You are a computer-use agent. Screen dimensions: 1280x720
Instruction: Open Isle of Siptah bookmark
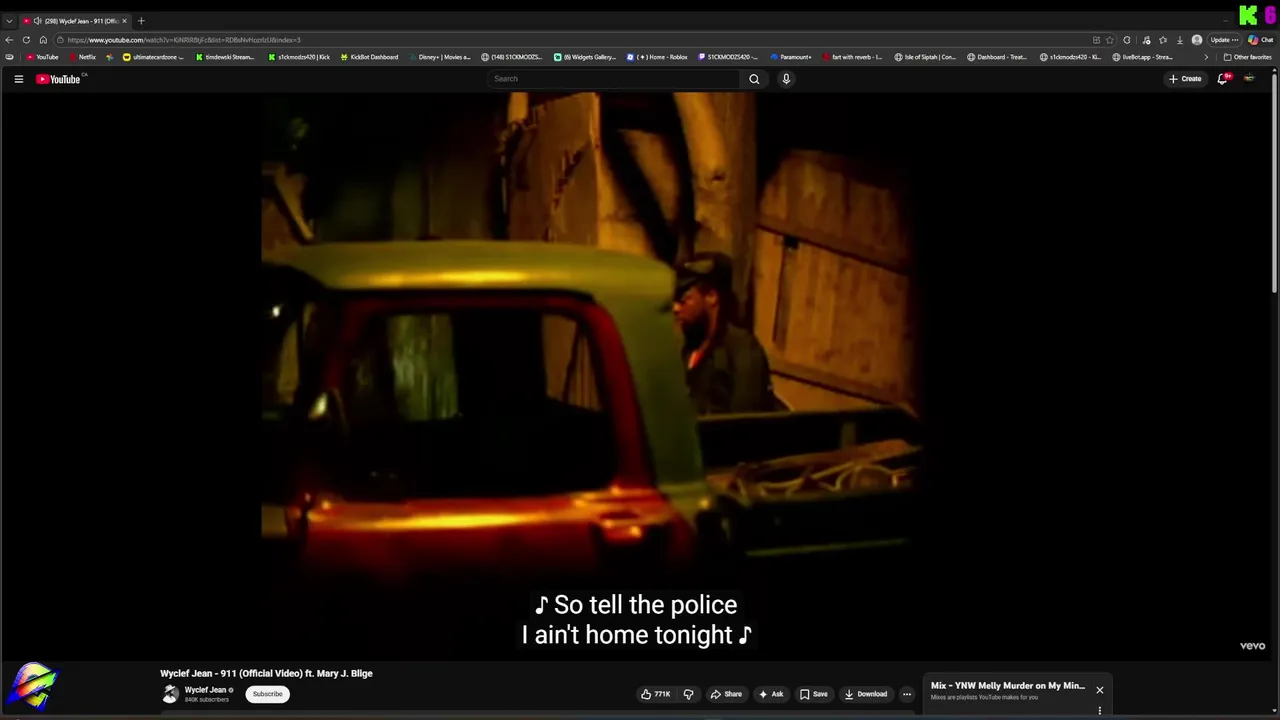(x=925, y=57)
